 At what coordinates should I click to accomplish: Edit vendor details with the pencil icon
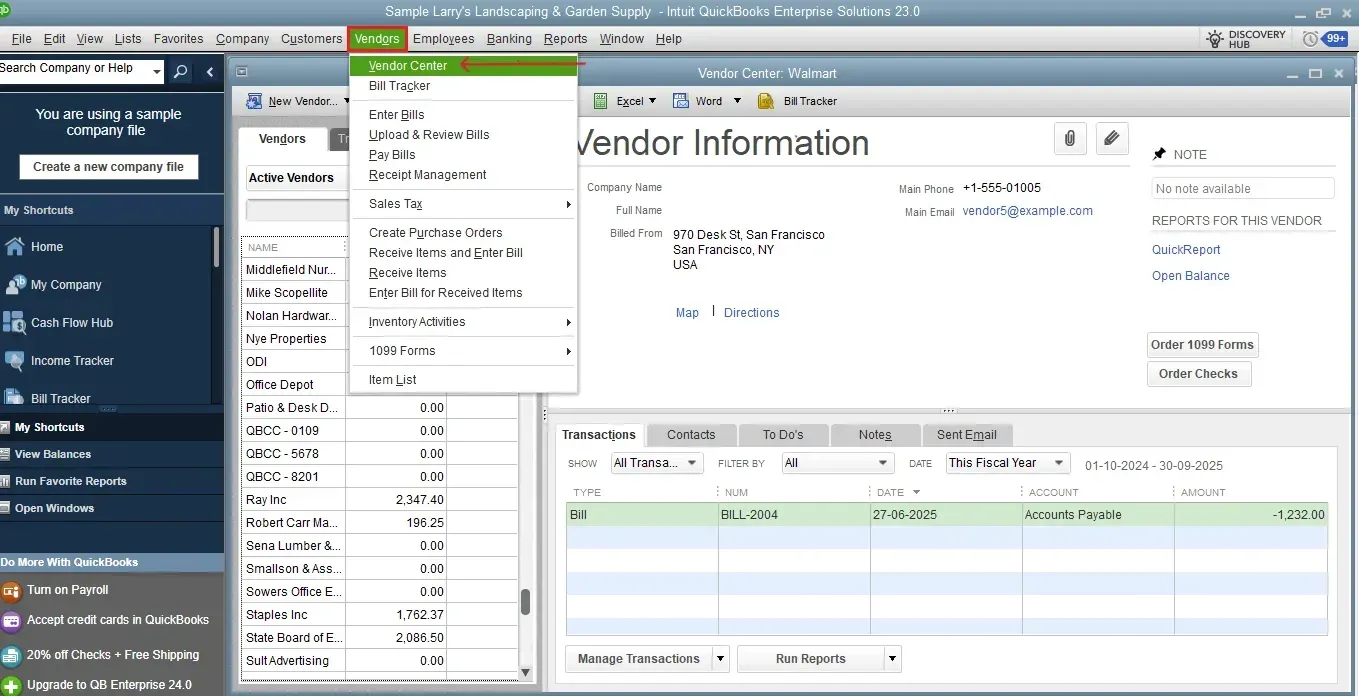(x=1112, y=138)
